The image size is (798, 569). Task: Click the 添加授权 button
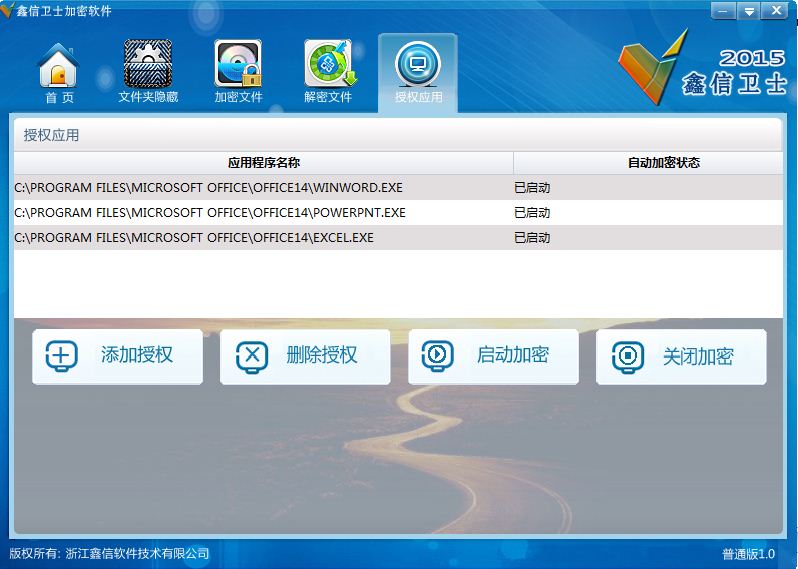(x=117, y=356)
